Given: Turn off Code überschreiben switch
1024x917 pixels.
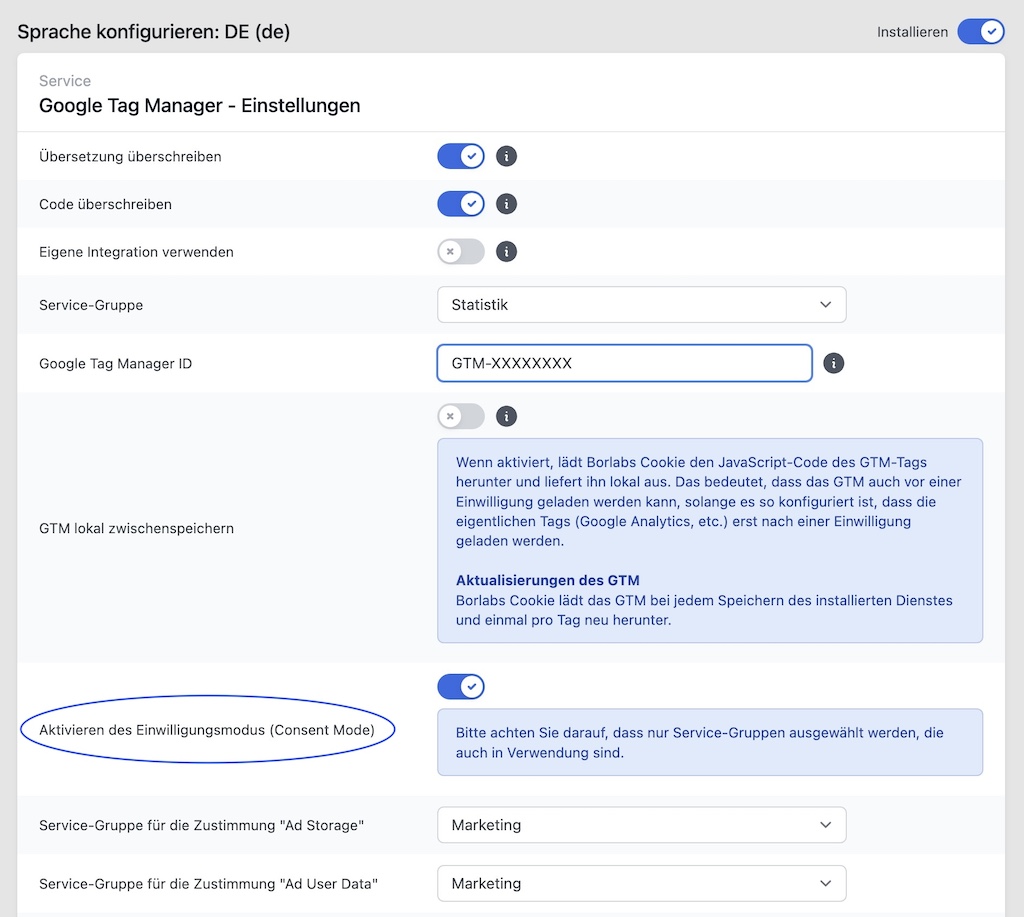Looking at the screenshot, I should click(x=461, y=204).
